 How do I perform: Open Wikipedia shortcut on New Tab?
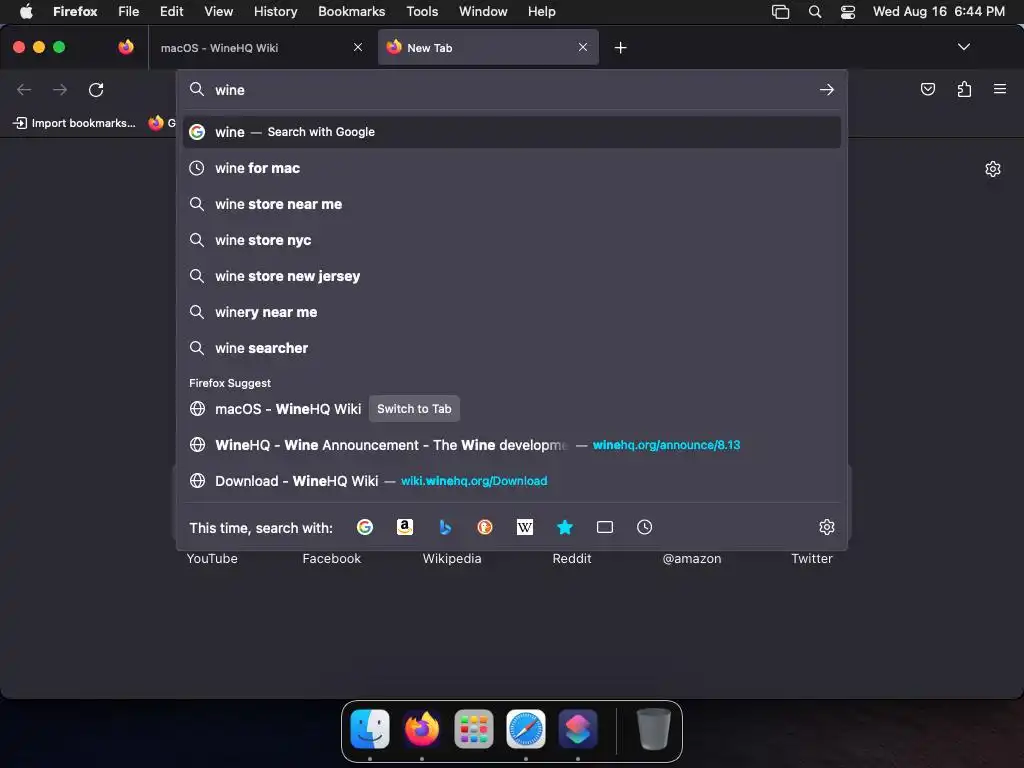click(x=452, y=558)
